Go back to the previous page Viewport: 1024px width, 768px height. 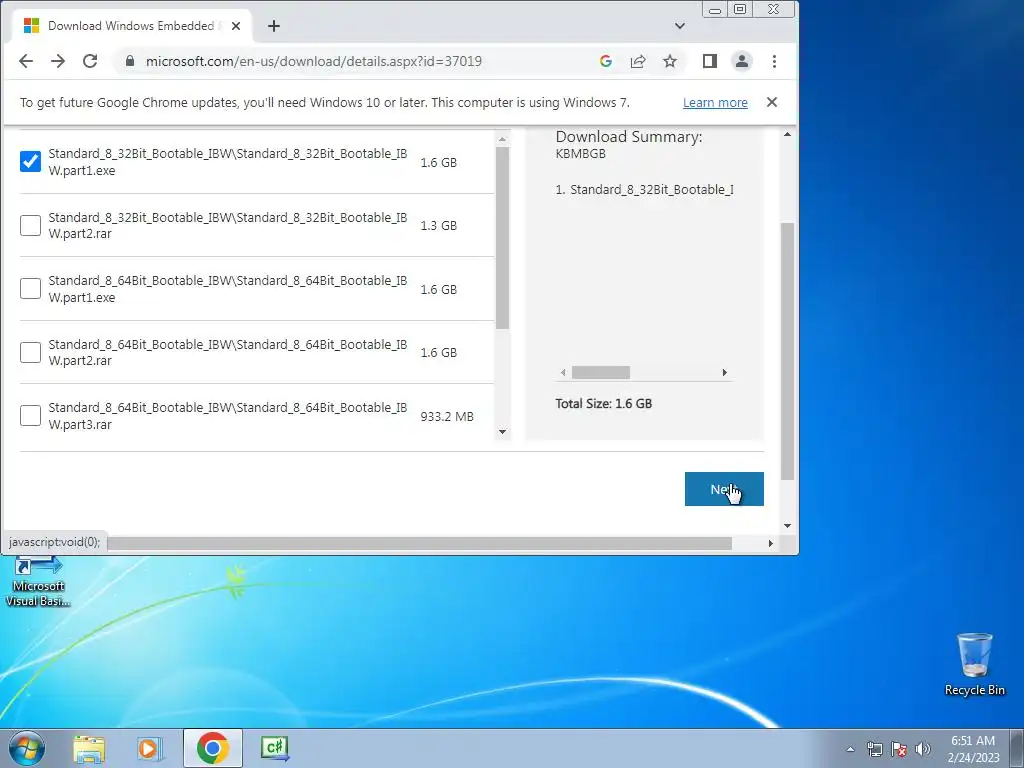click(25, 61)
